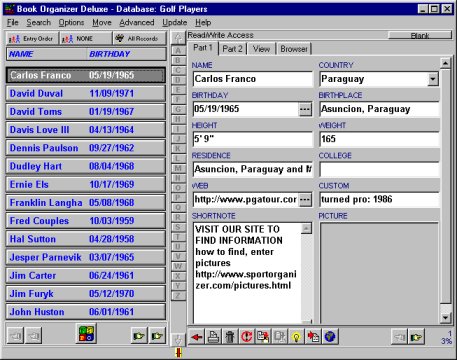The height and width of the screenshot is (360, 457).
Task: Jump to letter Z in alphabet strip
Action: 178,296
